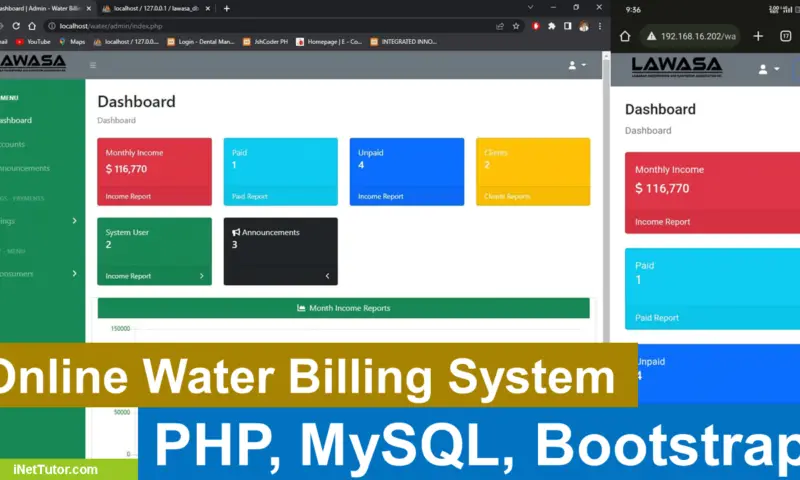800x480 pixels.
Task: Reload the page using the browser refresh icon
Action: click(31, 25)
